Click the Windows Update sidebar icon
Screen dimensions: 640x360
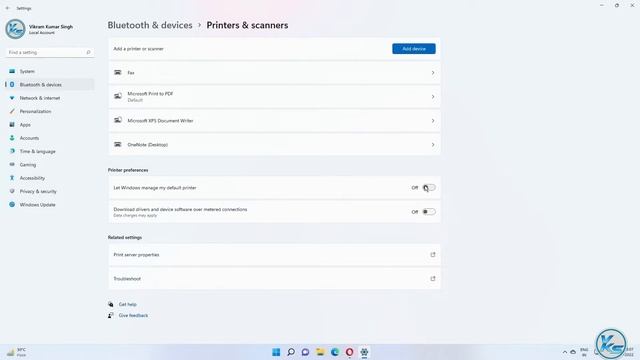pos(12,204)
